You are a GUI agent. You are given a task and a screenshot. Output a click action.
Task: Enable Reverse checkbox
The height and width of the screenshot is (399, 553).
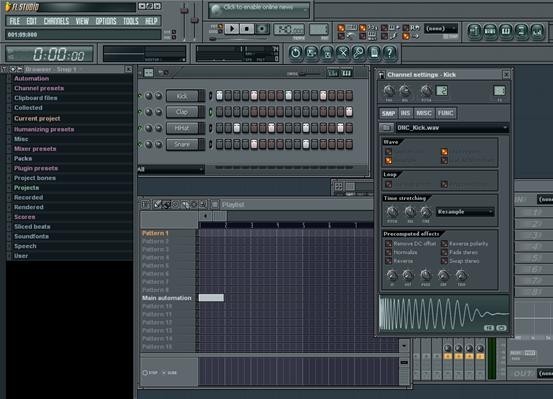pyautogui.click(x=388, y=261)
